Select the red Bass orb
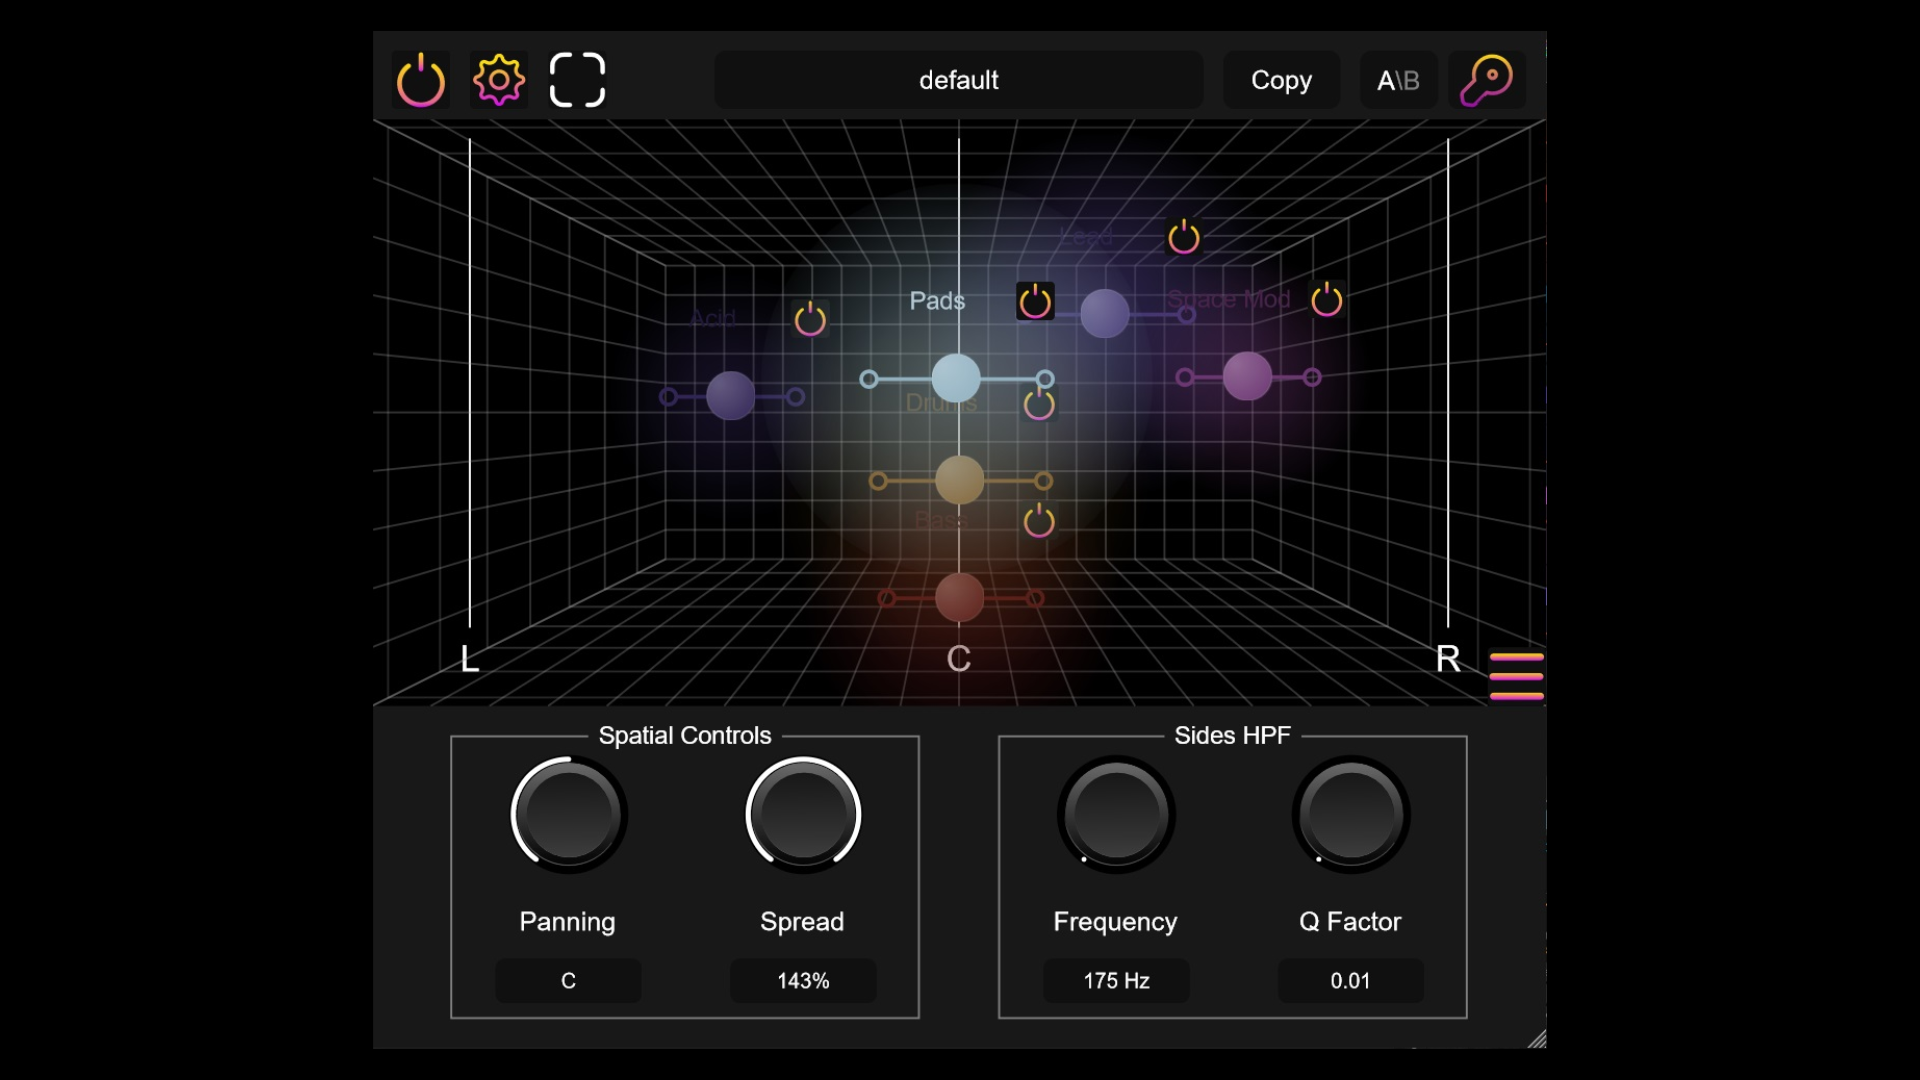 (x=958, y=598)
